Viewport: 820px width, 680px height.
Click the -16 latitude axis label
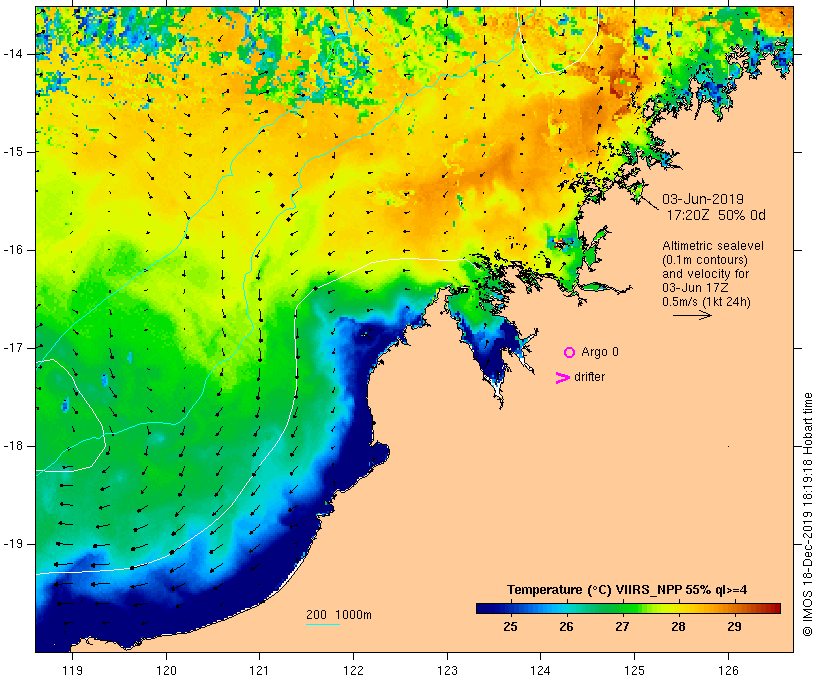pos(13,250)
